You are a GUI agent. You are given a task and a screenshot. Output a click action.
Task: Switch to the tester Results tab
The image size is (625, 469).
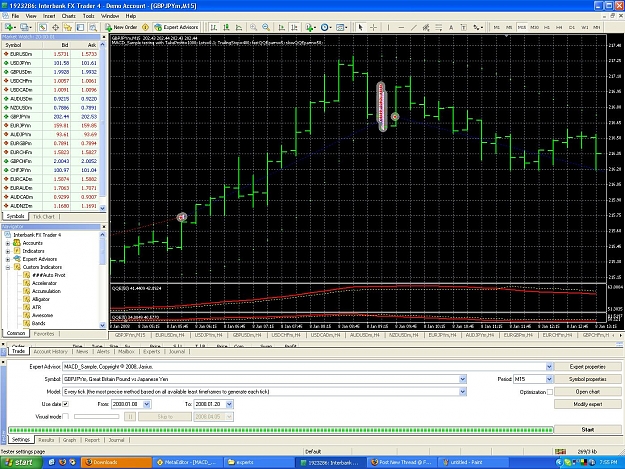pyautogui.click(x=46, y=440)
